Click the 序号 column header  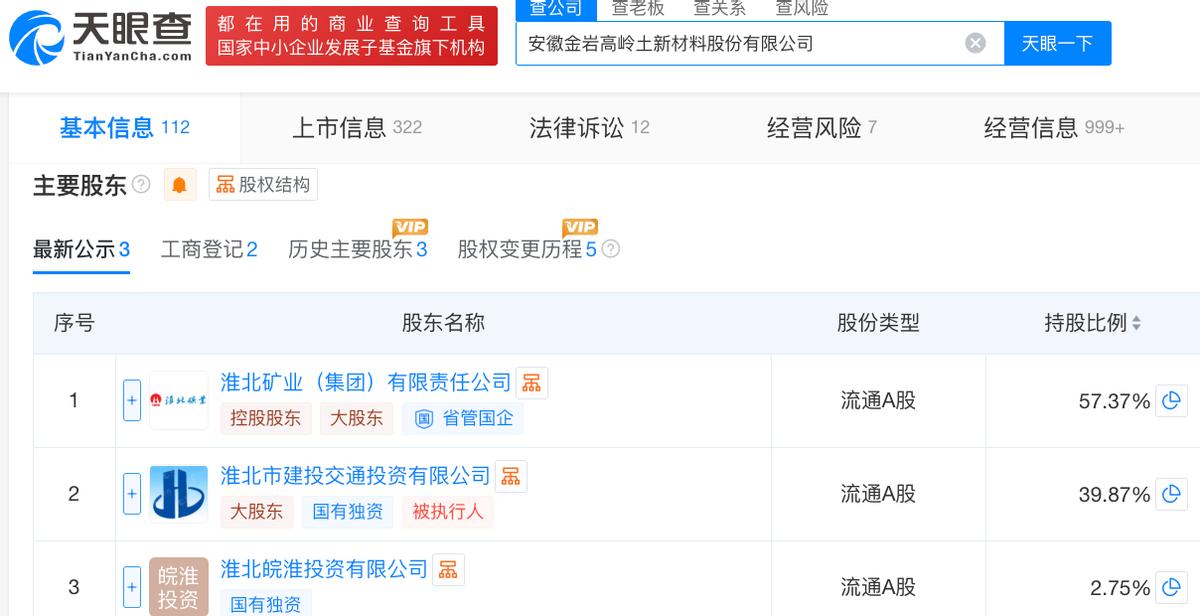(x=74, y=323)
